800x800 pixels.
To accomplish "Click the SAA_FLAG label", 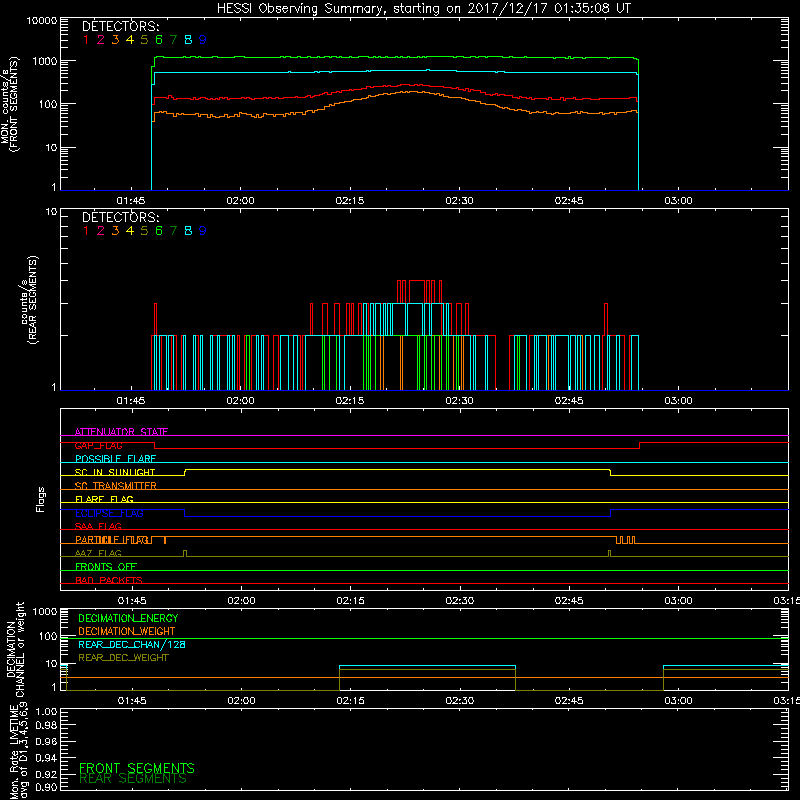I will tap(98, 526).
